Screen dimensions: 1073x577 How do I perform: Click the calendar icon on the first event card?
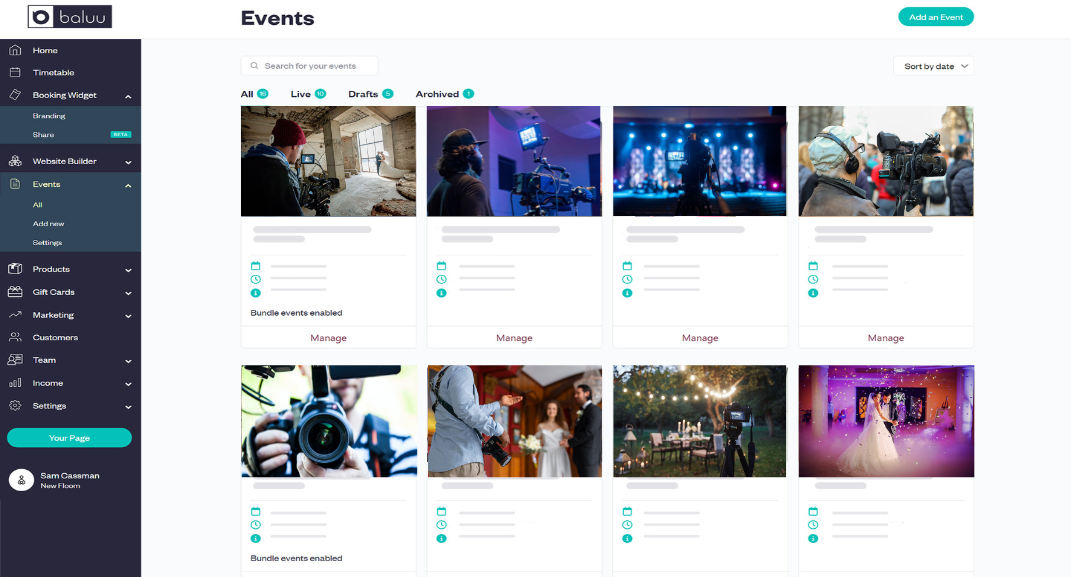coord(256,266)
